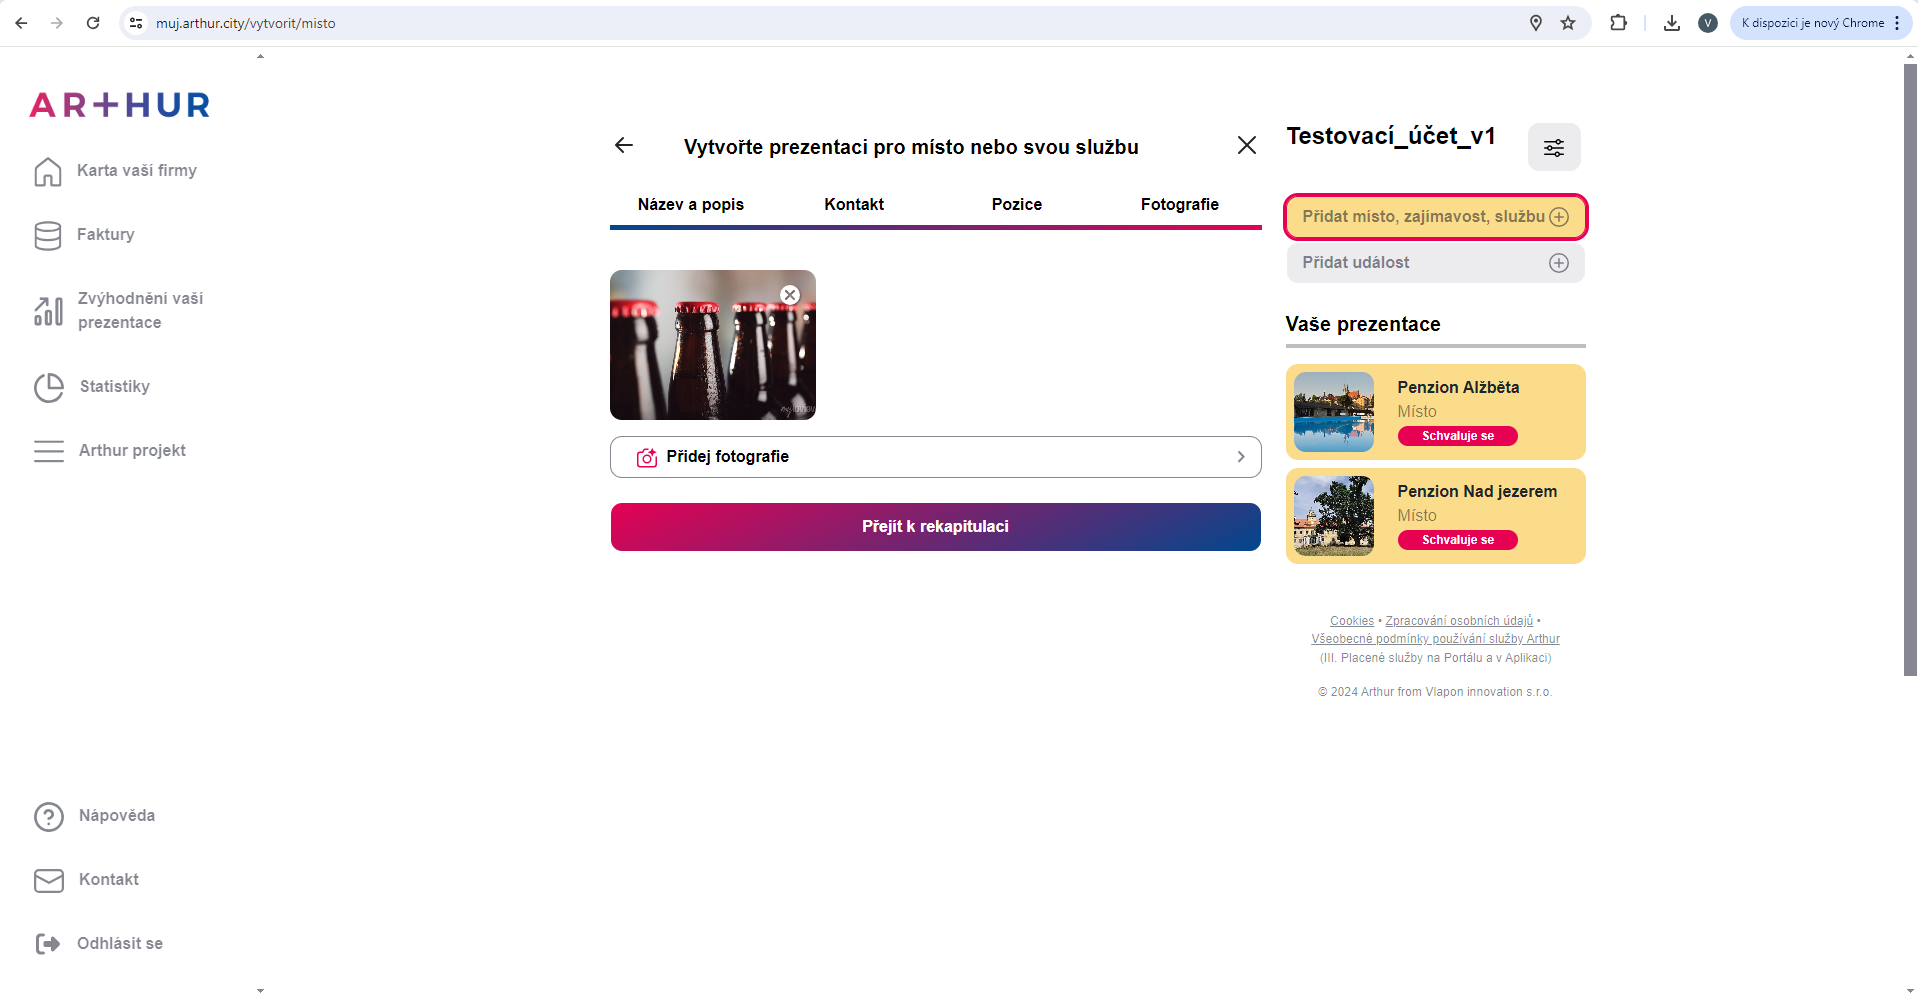Click the back arrow in the wizard header
Screen dimensions: 1918x999
624,146
